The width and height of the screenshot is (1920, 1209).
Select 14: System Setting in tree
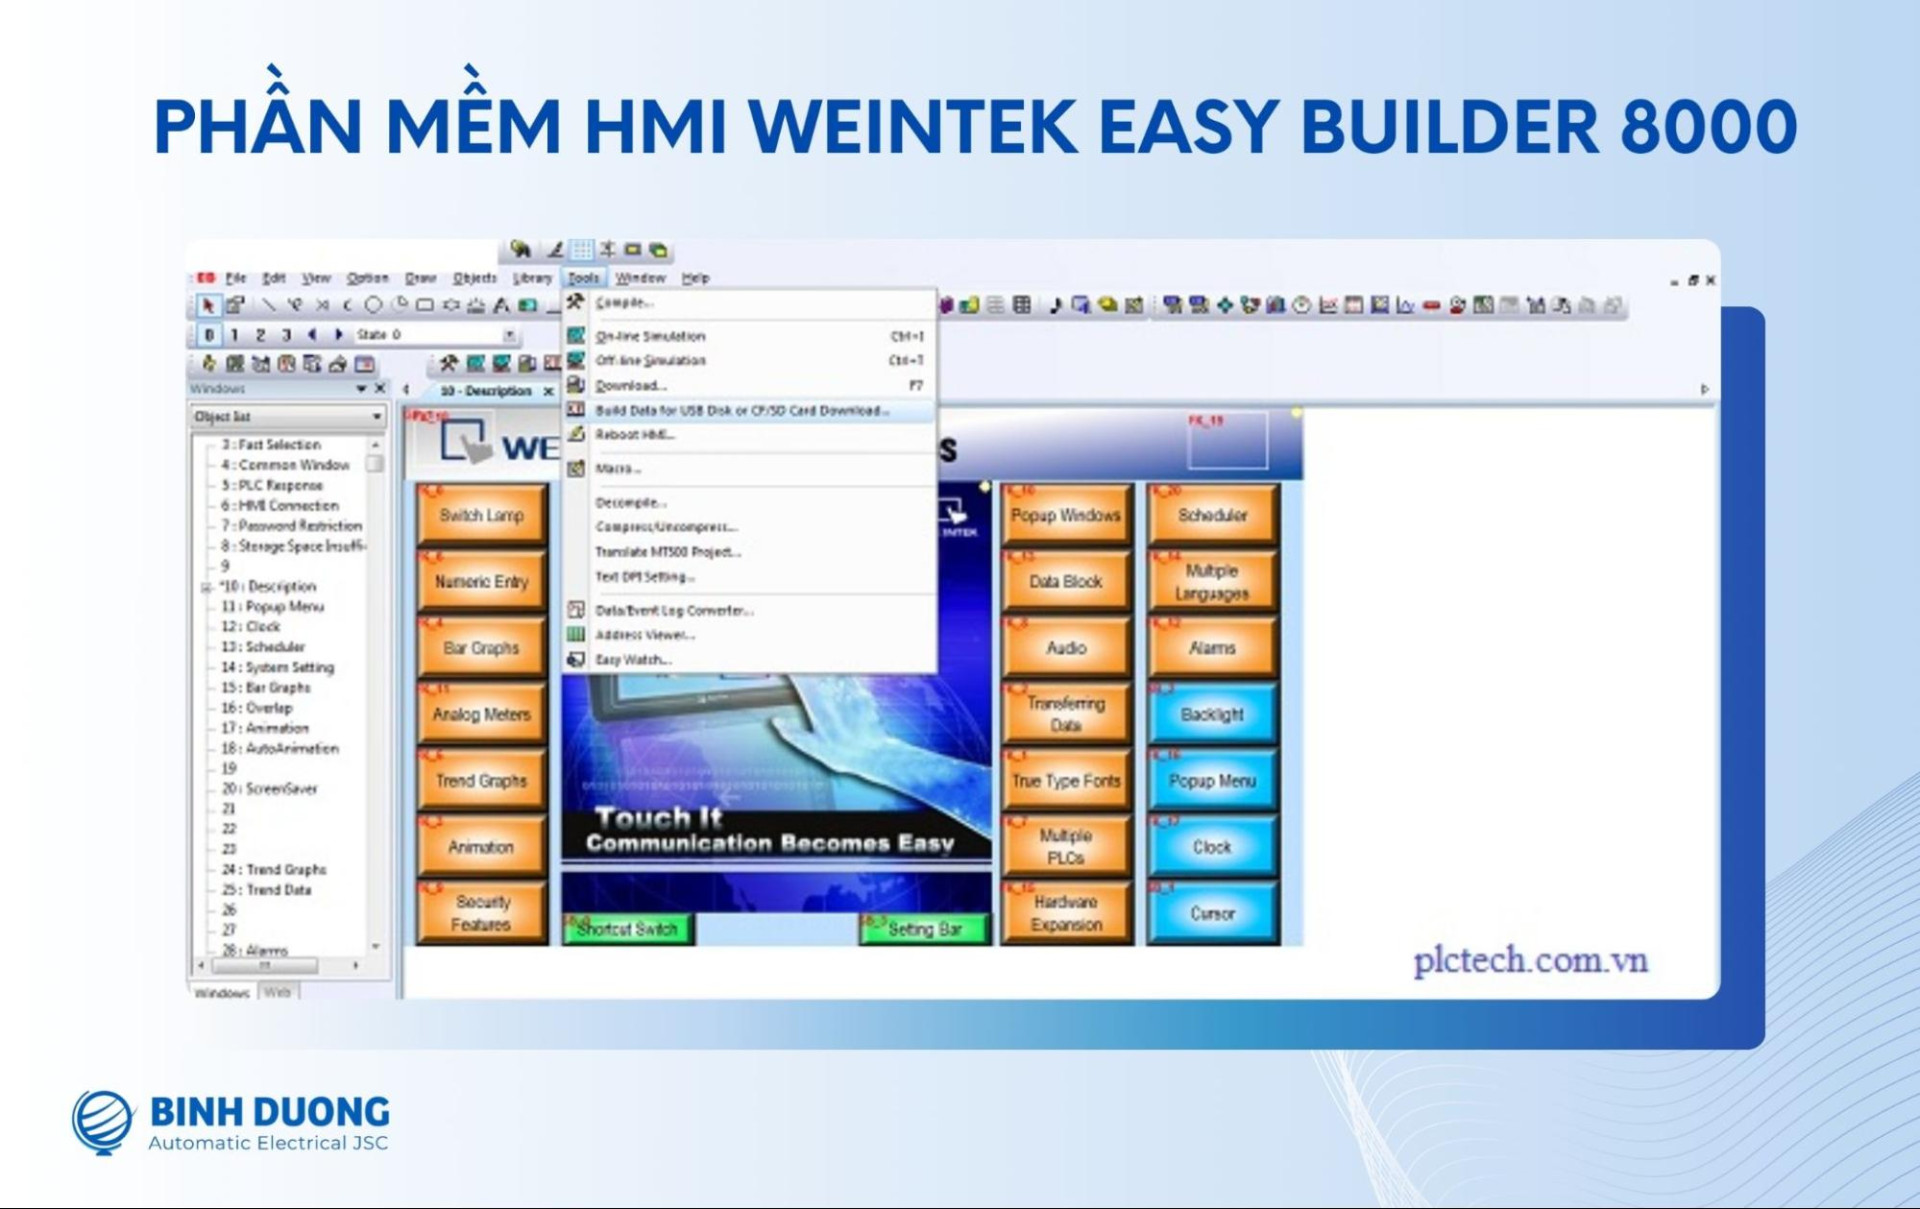click(x=277, y=667)
